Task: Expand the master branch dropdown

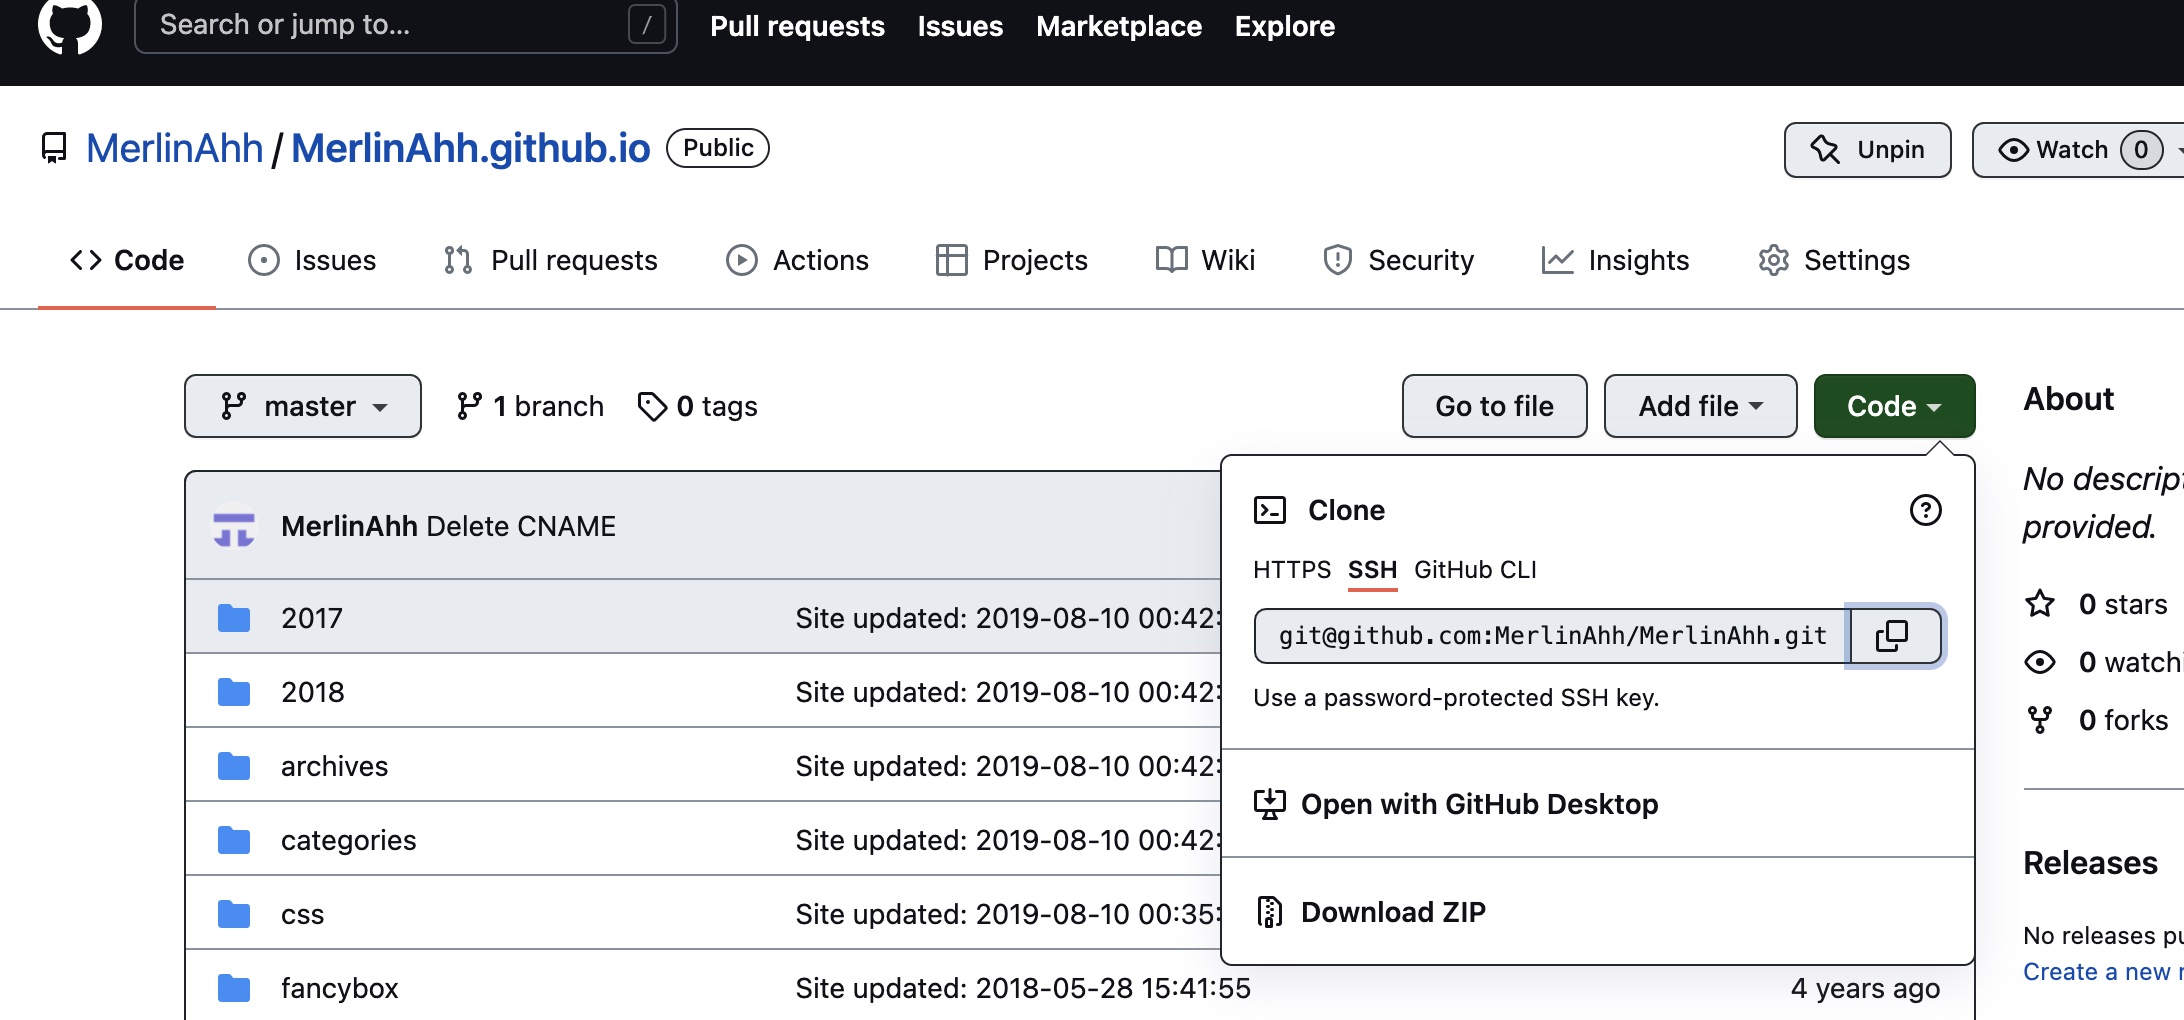Action: tap(302, 406)
